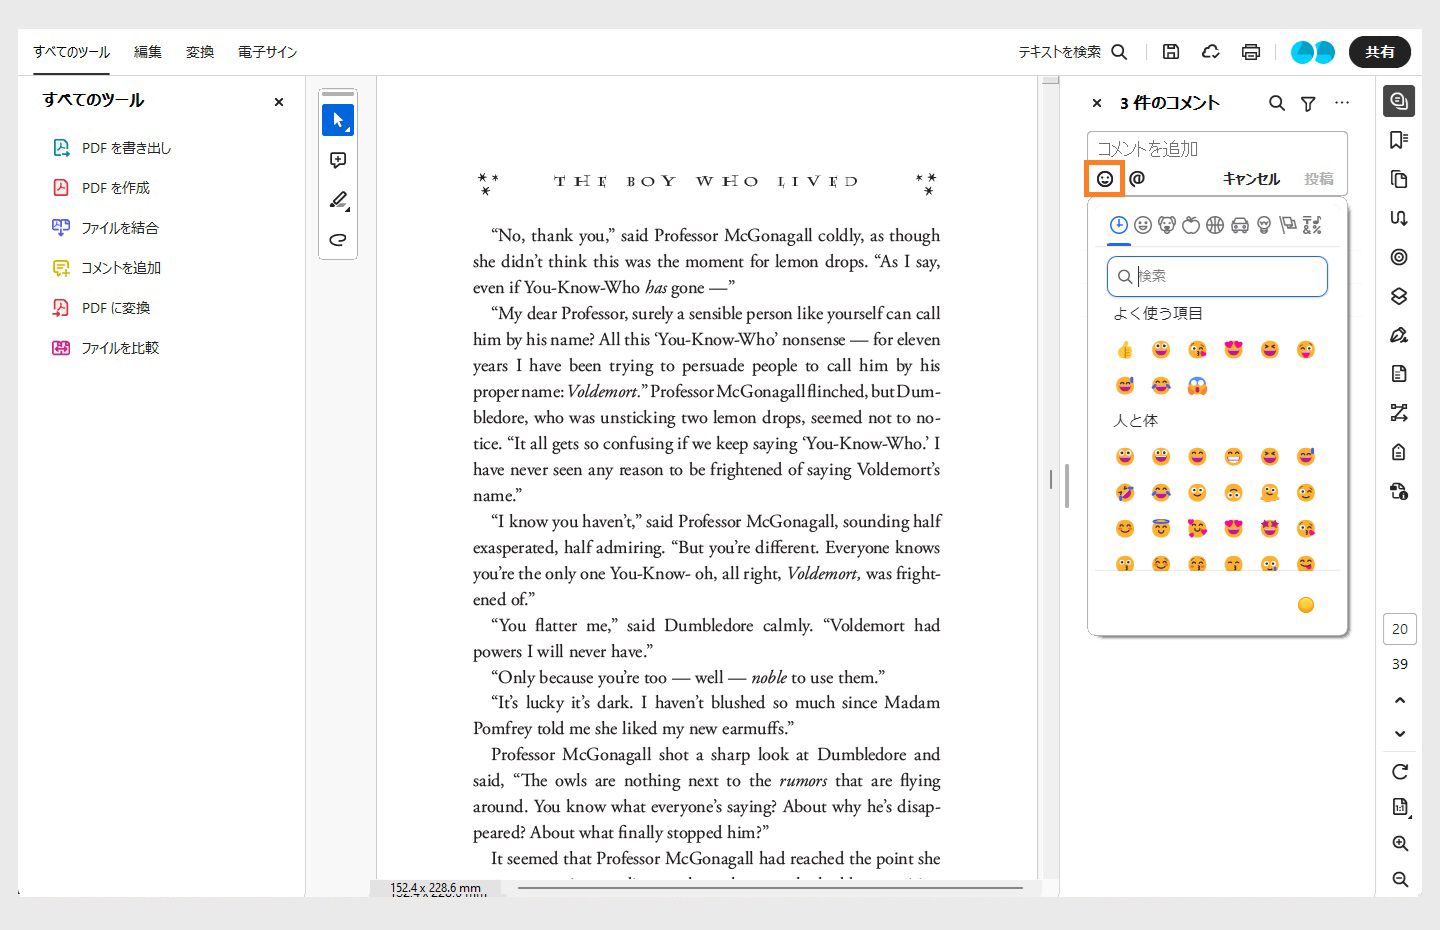This screenshot has height=930, width=1440.
Task: Switch to travel emoji category tab
Action: coord(1240,225)
